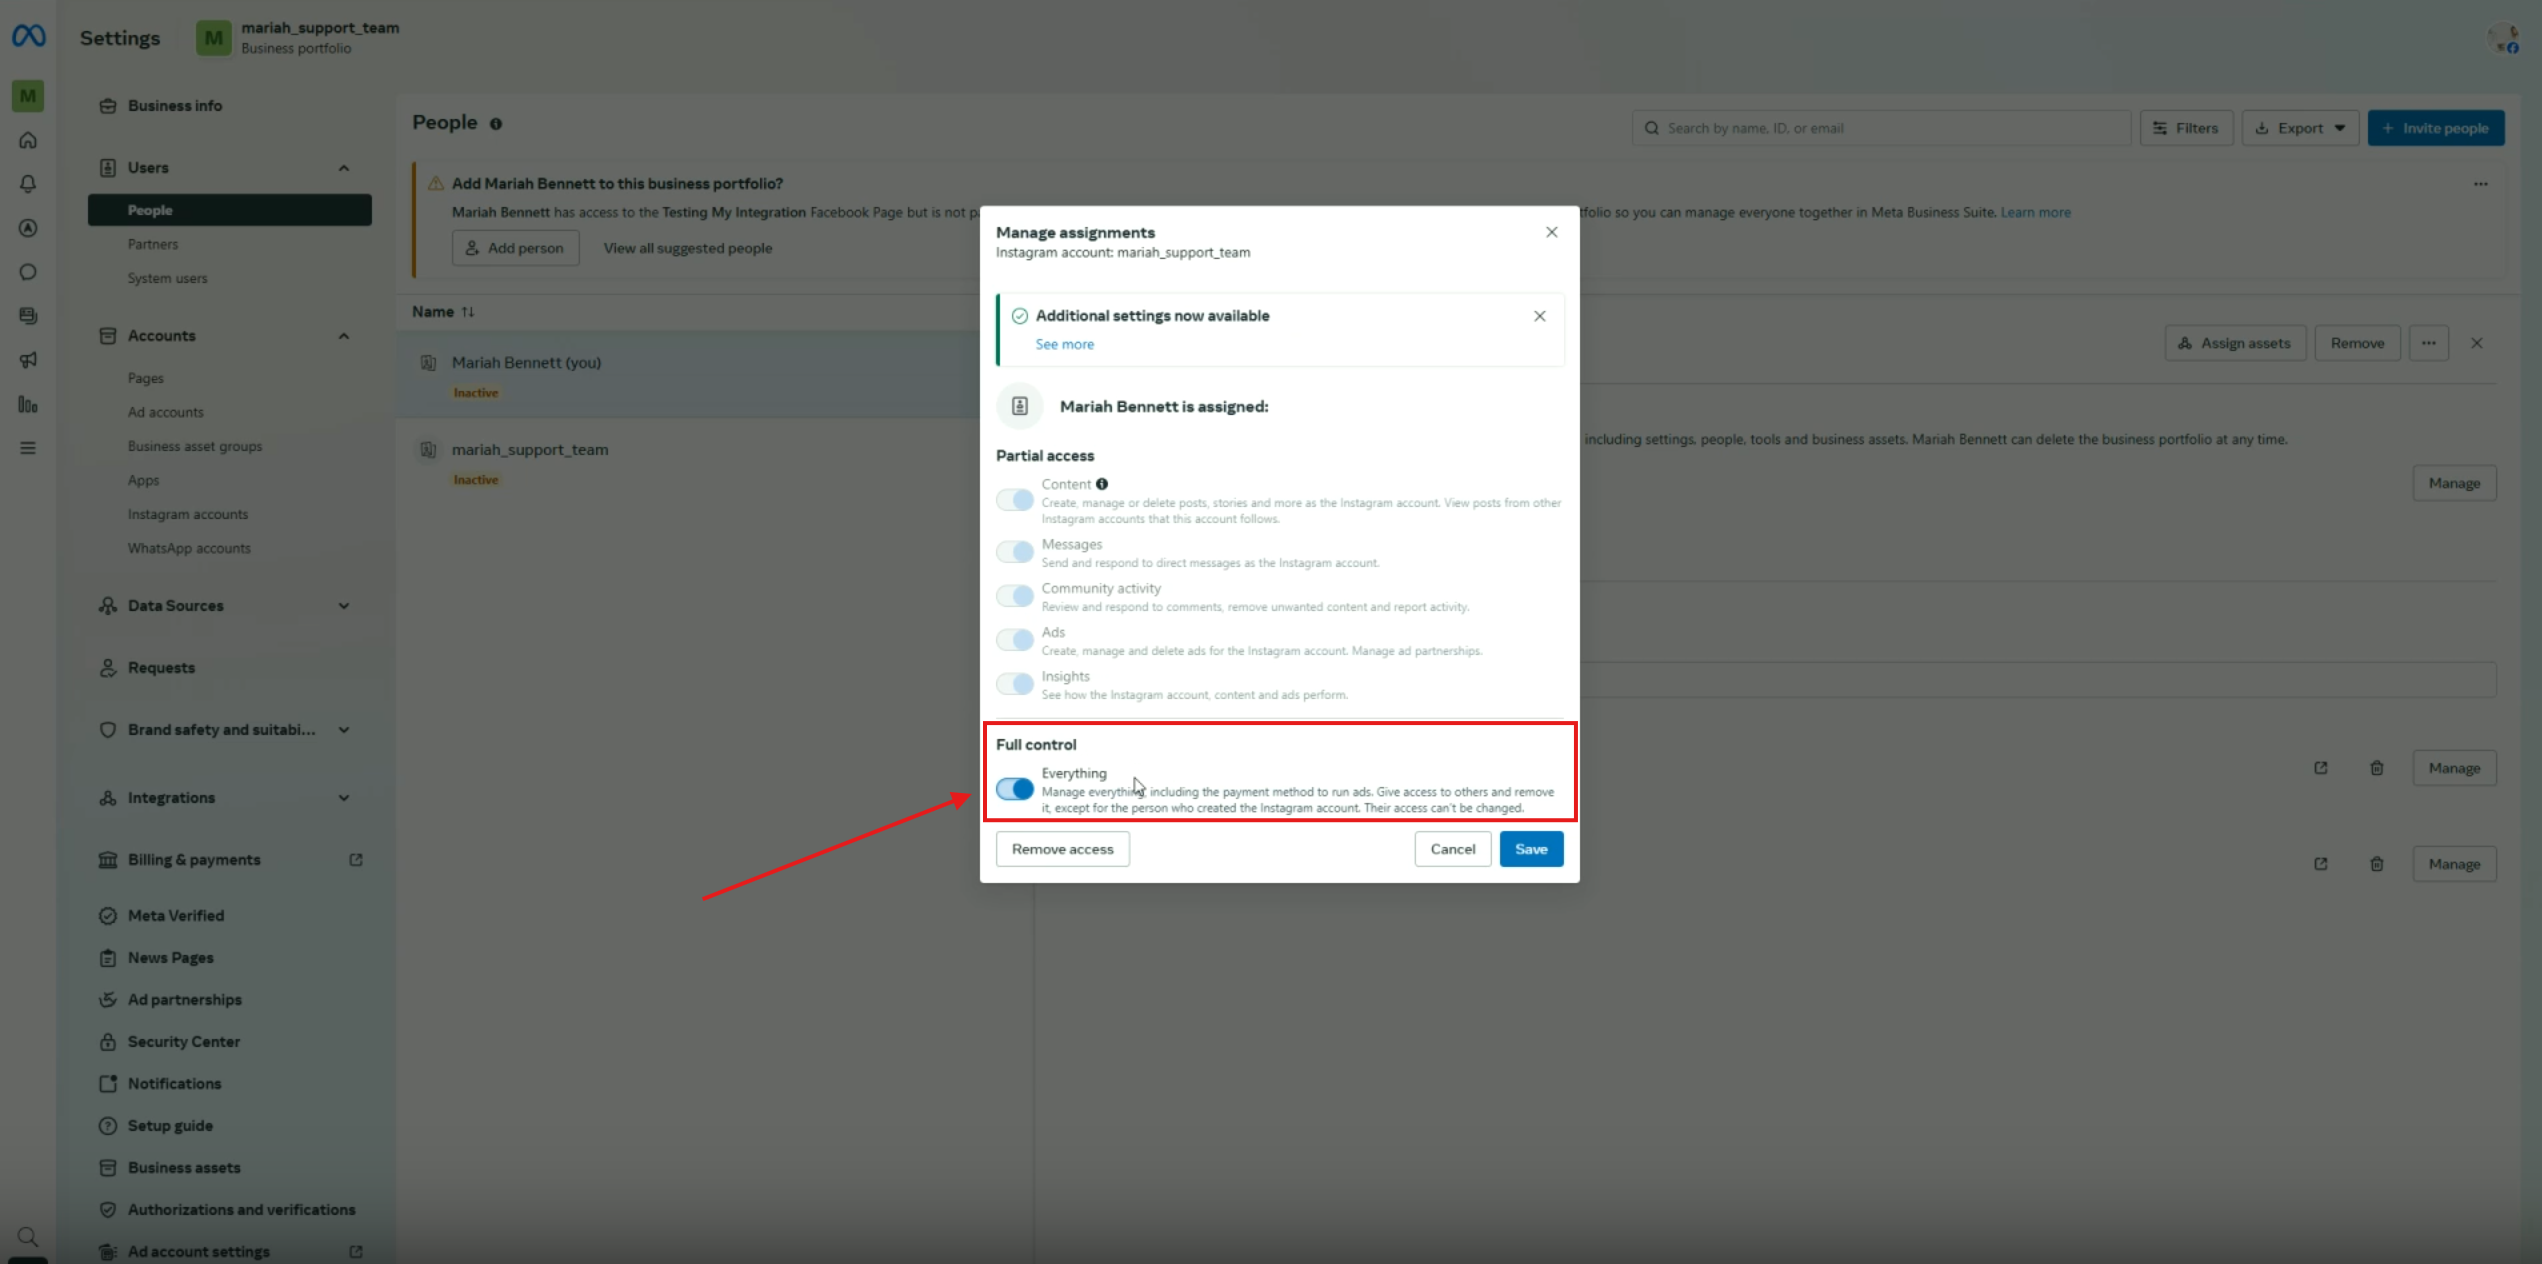Click the info icon next to People heading

pyautogui.click(x=495, y=124)
